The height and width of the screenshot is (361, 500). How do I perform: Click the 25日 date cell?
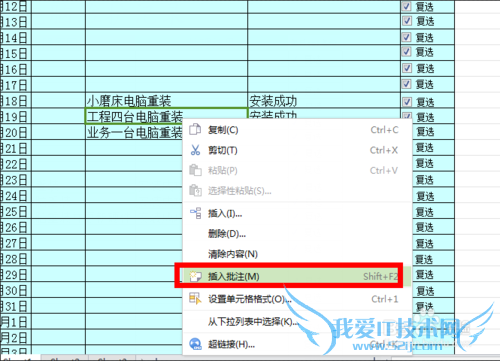click(16, 211)
